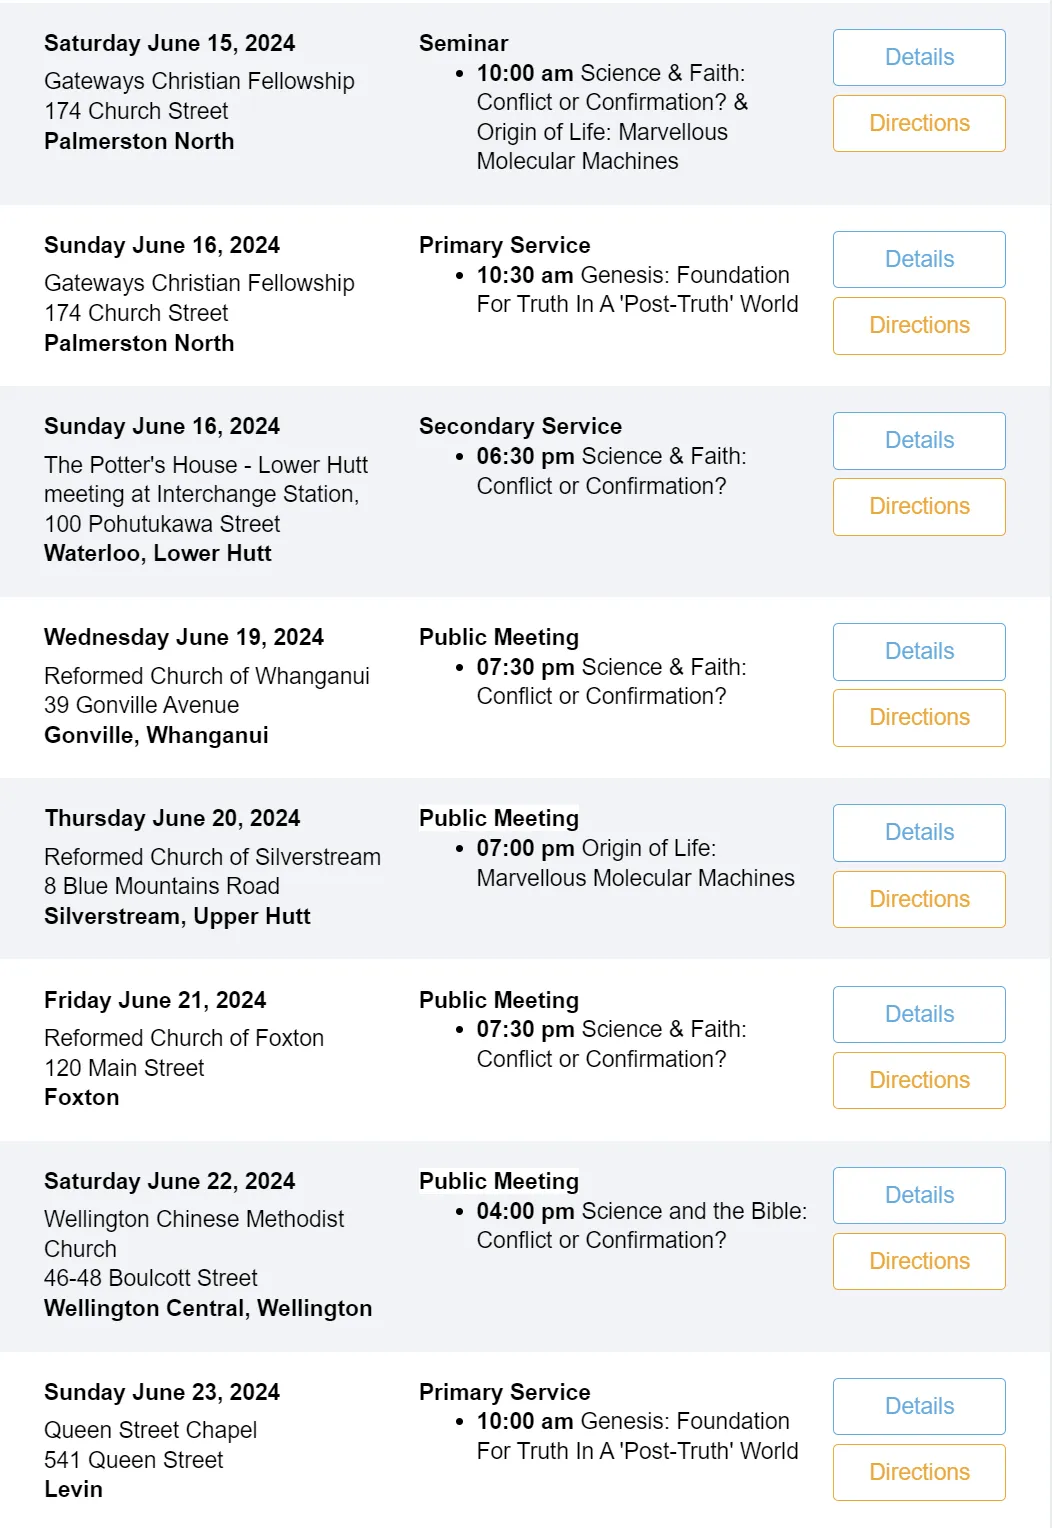Select the Saturday June 22, 2024 date heading
The image size is (1052, 1528).
point(170,1181)
